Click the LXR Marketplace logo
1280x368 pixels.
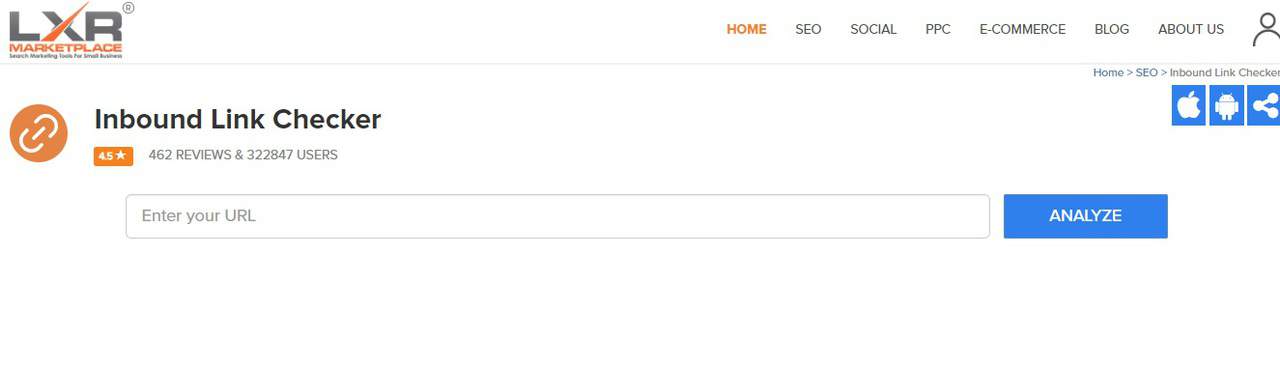coord(70,31)
